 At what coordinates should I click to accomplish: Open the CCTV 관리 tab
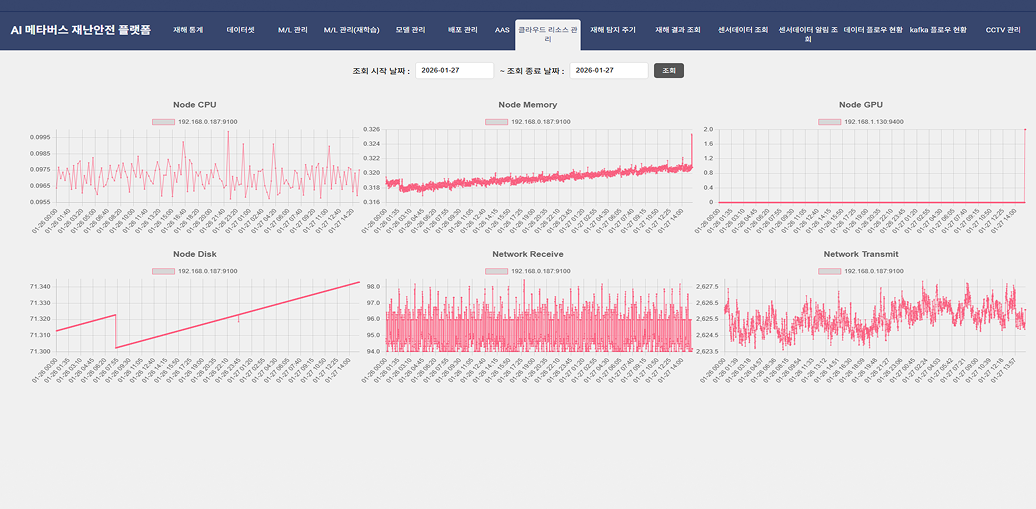click(1003, 30)
